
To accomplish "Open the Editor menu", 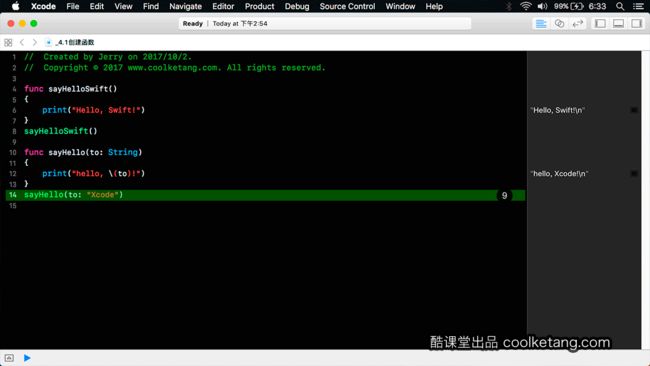I will [x=223, y=6].
